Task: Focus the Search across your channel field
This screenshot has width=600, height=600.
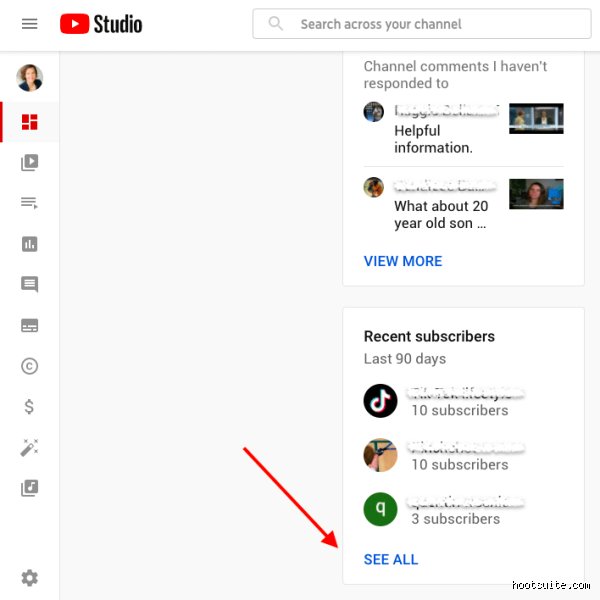Action: tap(422, 24)
